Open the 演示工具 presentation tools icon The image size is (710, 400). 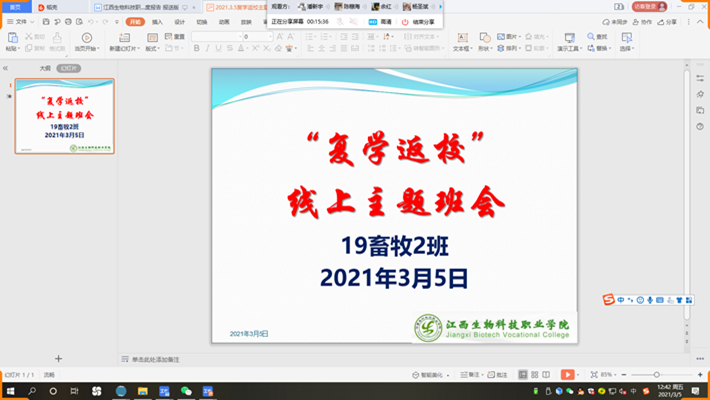(569, 37)
